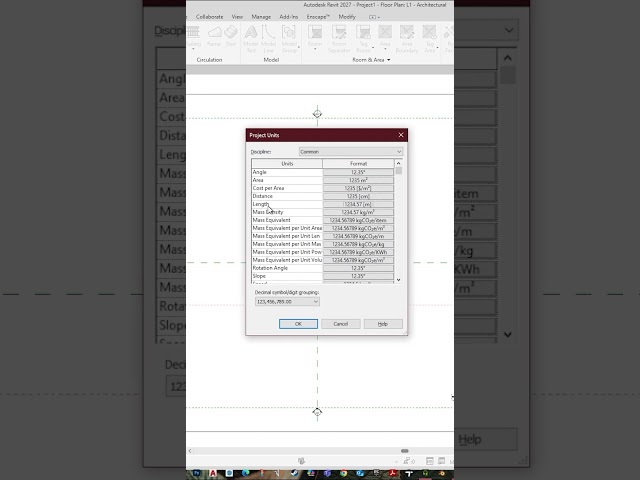Click the Format column header
The image size is (640, 480).
(358, 163)
